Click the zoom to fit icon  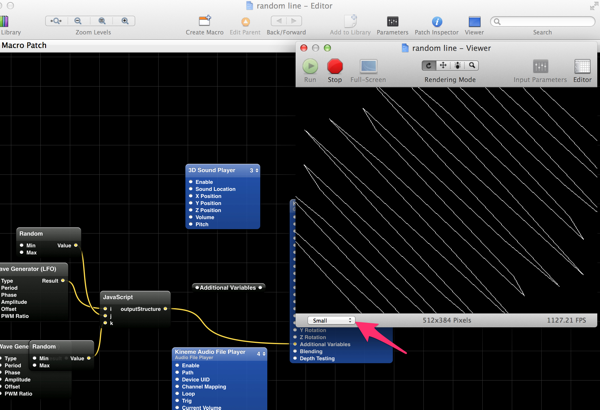click(x=56, y=21)
